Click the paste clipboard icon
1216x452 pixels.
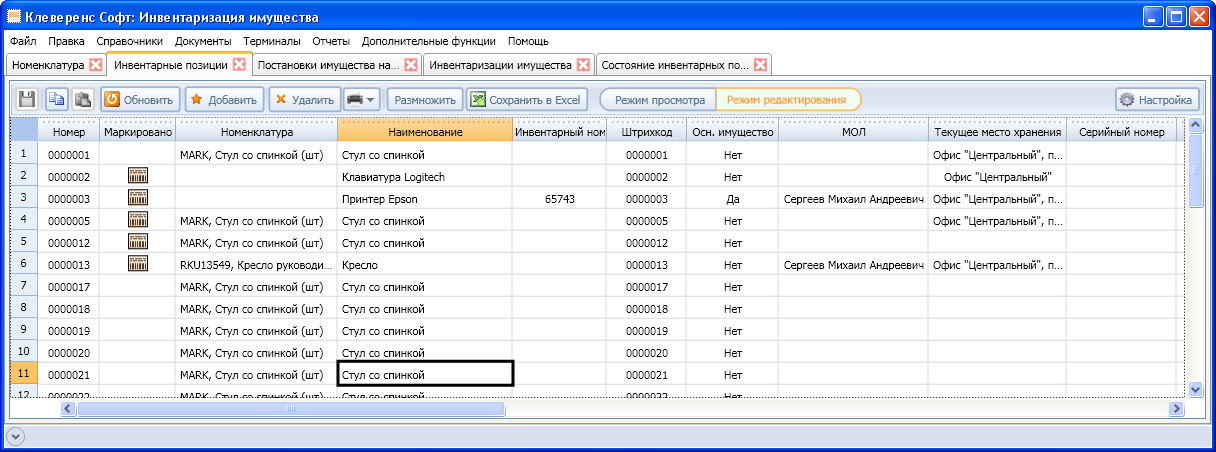[x=82, y=99]
